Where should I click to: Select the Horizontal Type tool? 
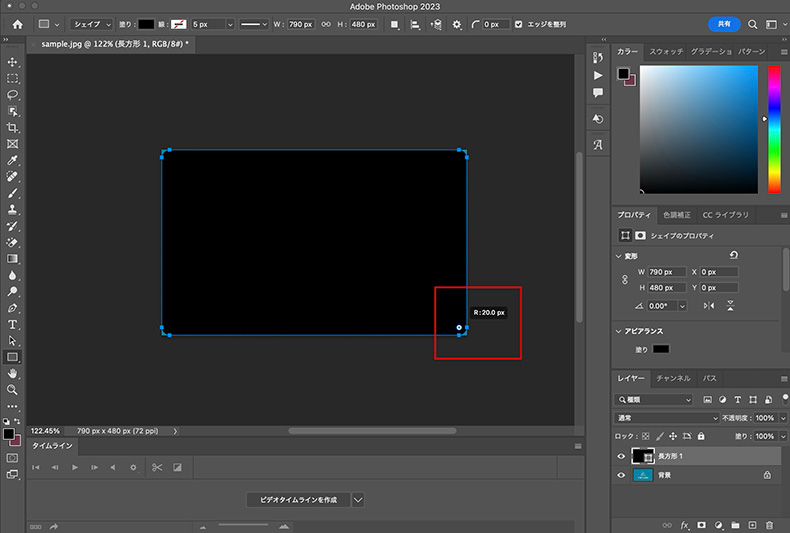click(x=13, y=324)
